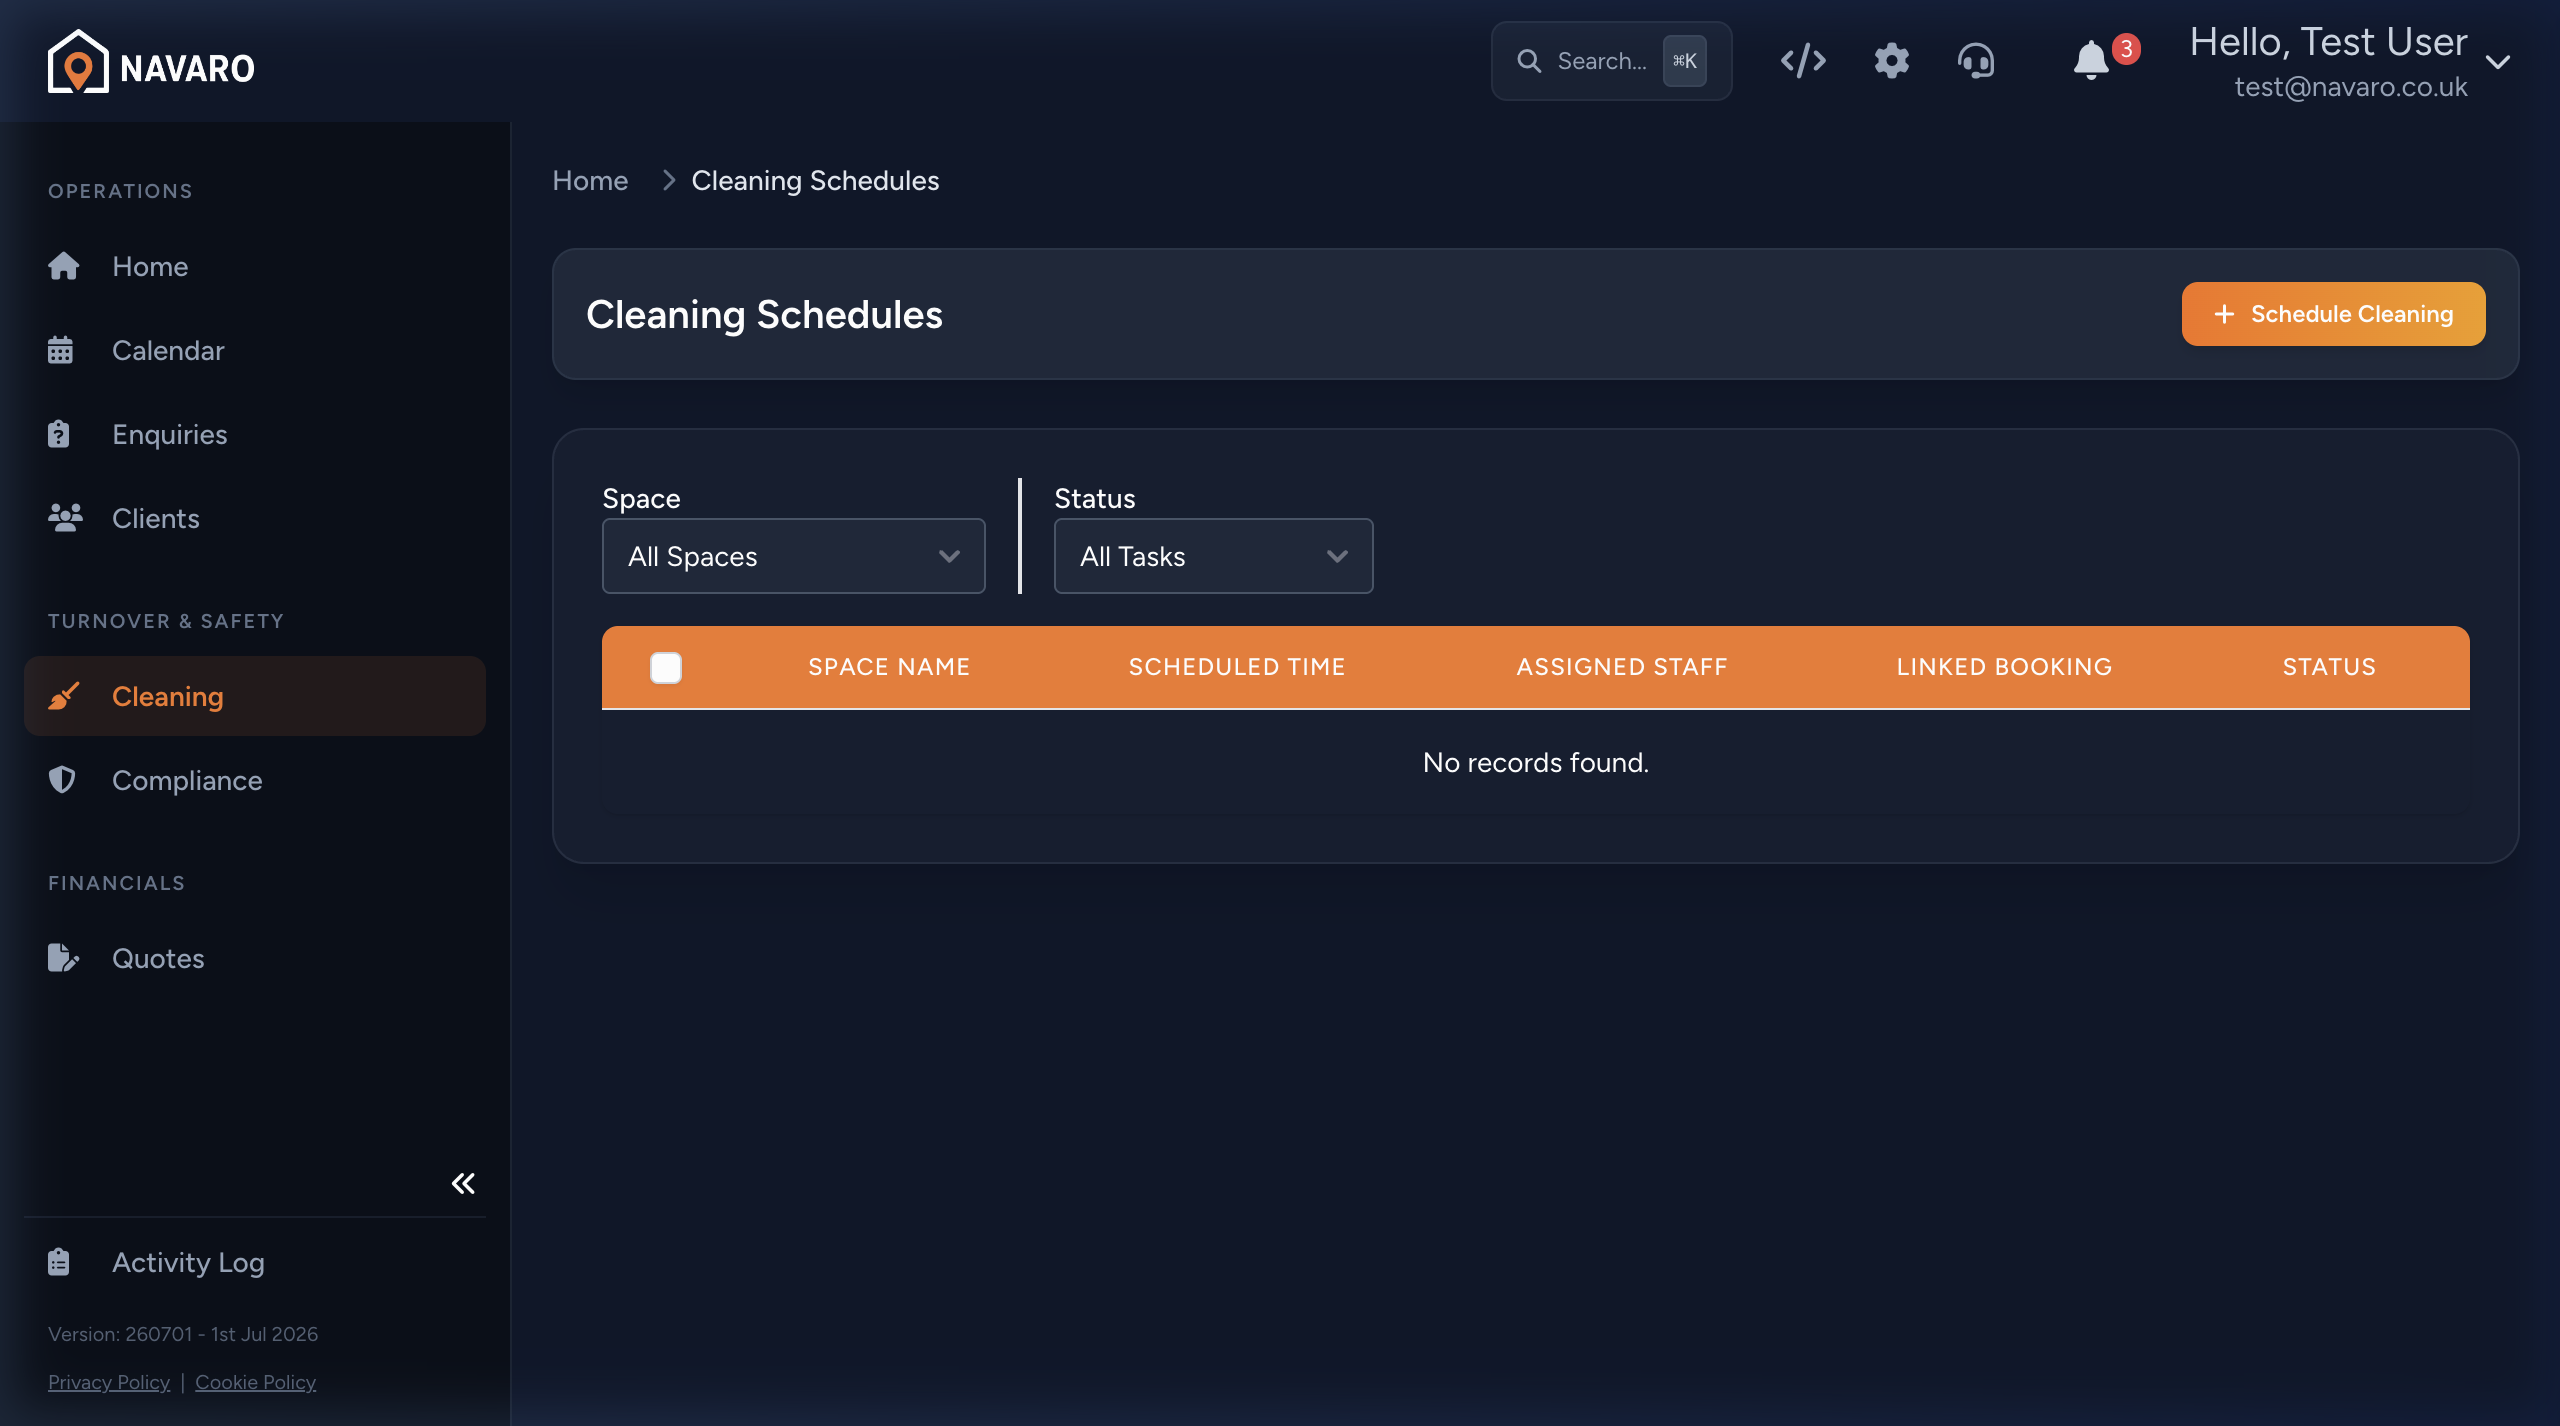Focus the Search input field
Viewport: 2560px width, 1426px height.
click(1611, 61)
